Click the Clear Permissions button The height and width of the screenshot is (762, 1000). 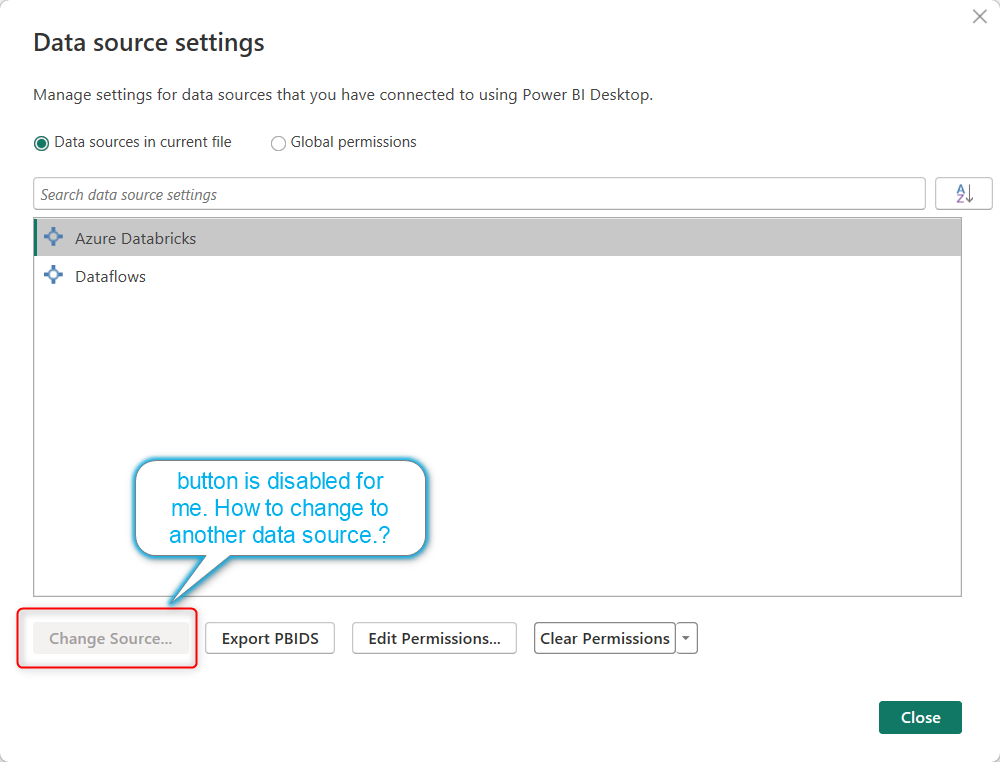[605, 638]
